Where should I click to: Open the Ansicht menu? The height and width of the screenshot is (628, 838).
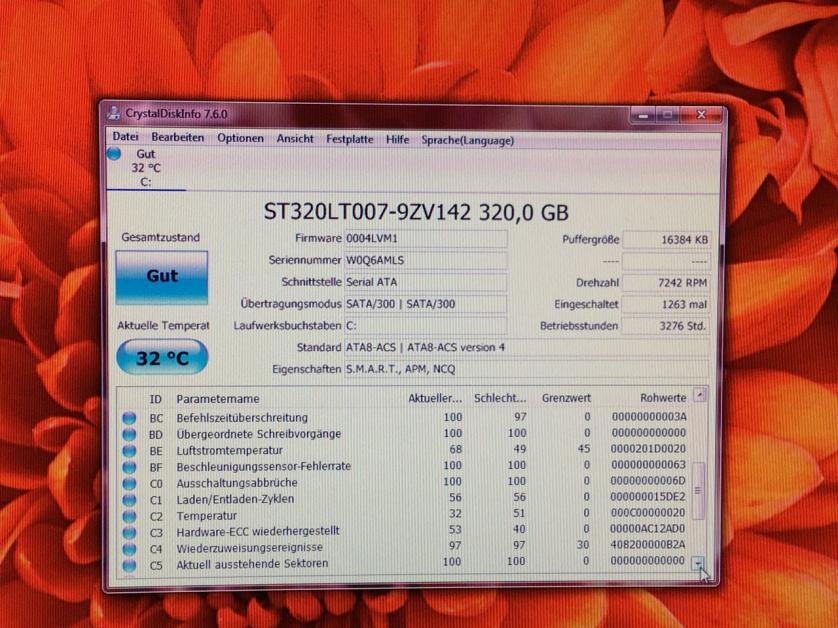[x=294, y=139]
